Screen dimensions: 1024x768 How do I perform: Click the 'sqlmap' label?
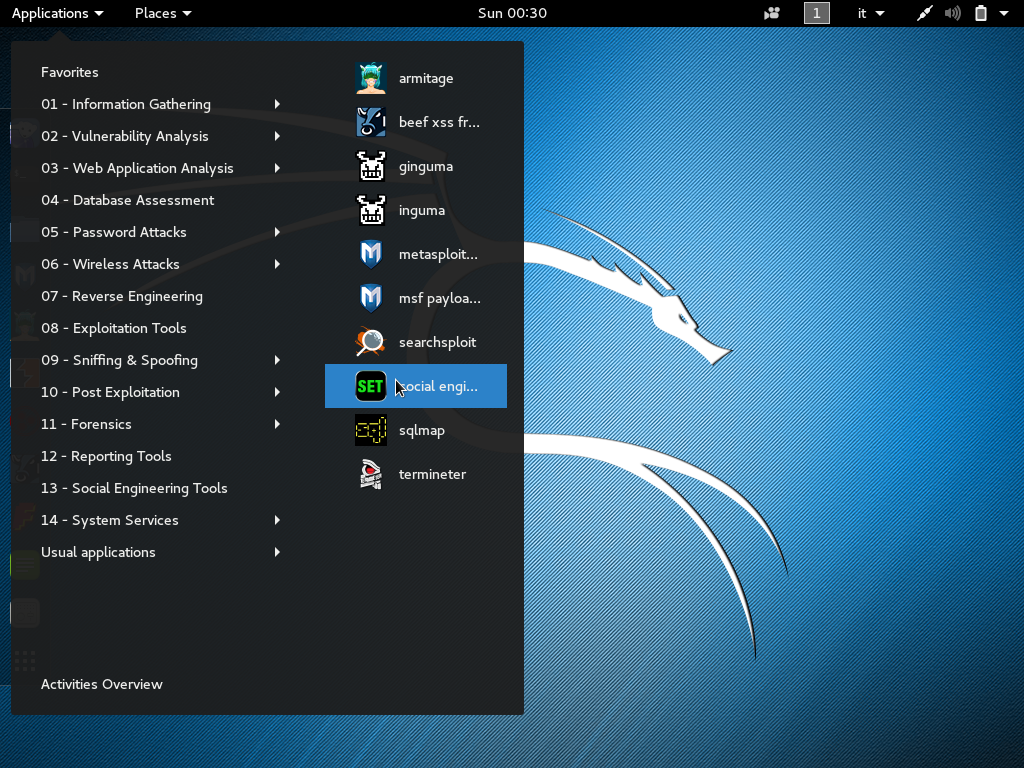tap(422, 430)
